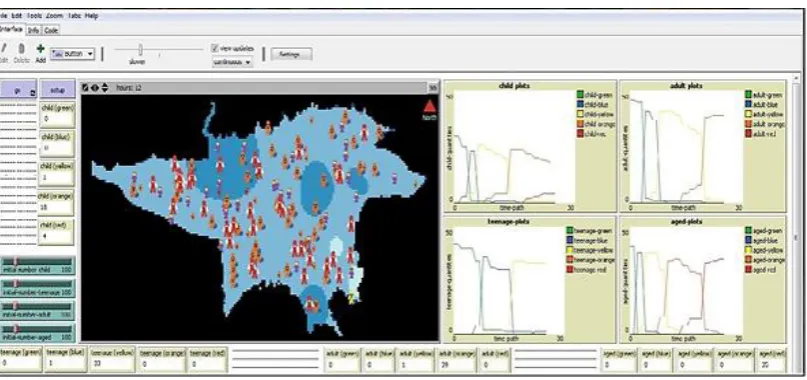Open the Tabs menu
The image size is (807, 380).
pos(74,16)
